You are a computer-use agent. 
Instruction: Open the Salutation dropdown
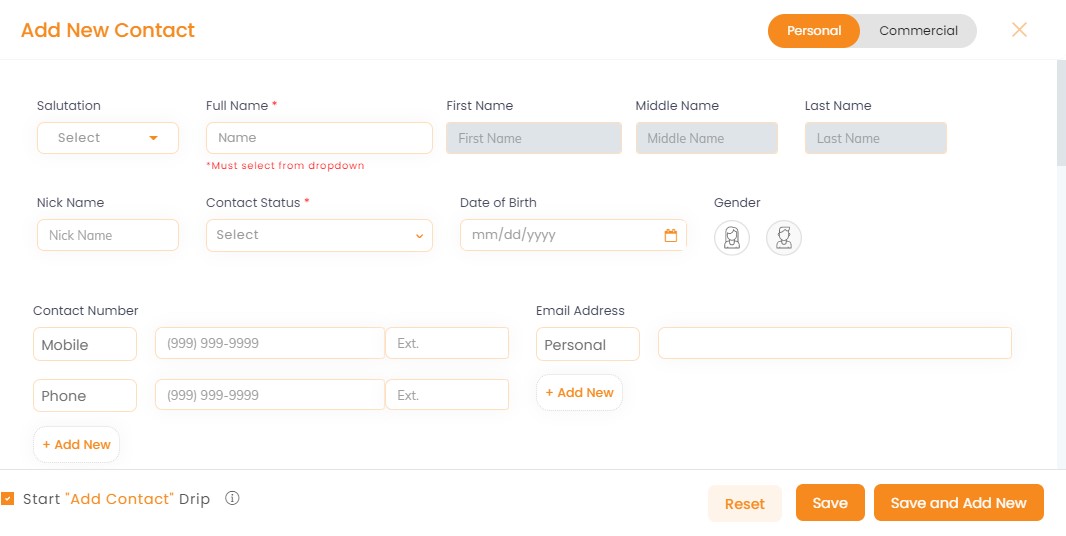pos(108,138)
